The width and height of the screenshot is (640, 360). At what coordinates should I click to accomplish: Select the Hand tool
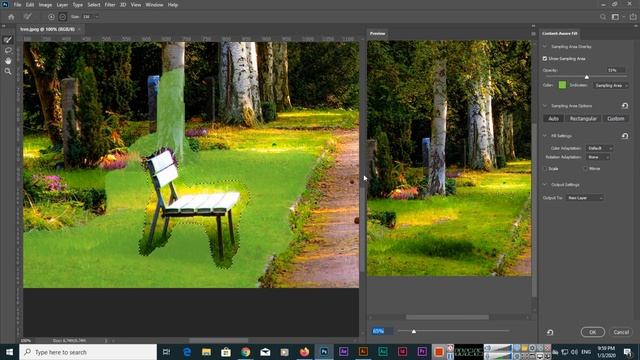[x=8, y=61]
